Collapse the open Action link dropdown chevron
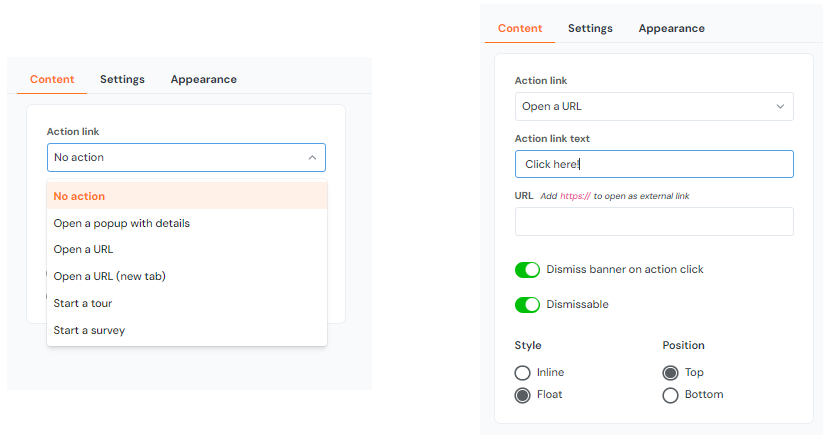Image resolution: width=824 pixels, height=440 pixels. [x=312, y=157]
